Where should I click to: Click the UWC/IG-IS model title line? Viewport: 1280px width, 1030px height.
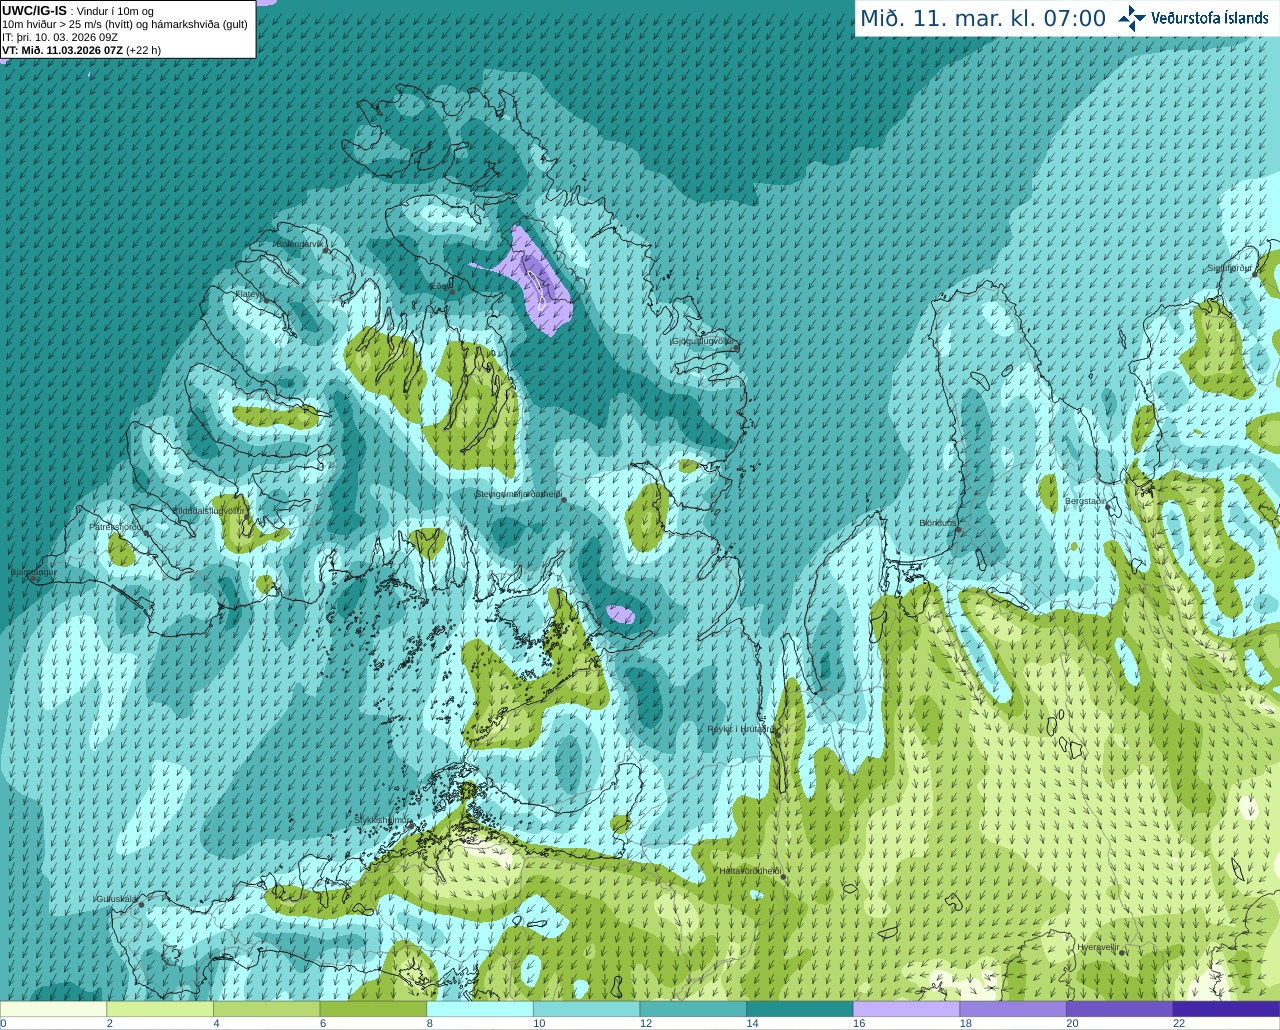pyautogui.click(x=77, y=11)
